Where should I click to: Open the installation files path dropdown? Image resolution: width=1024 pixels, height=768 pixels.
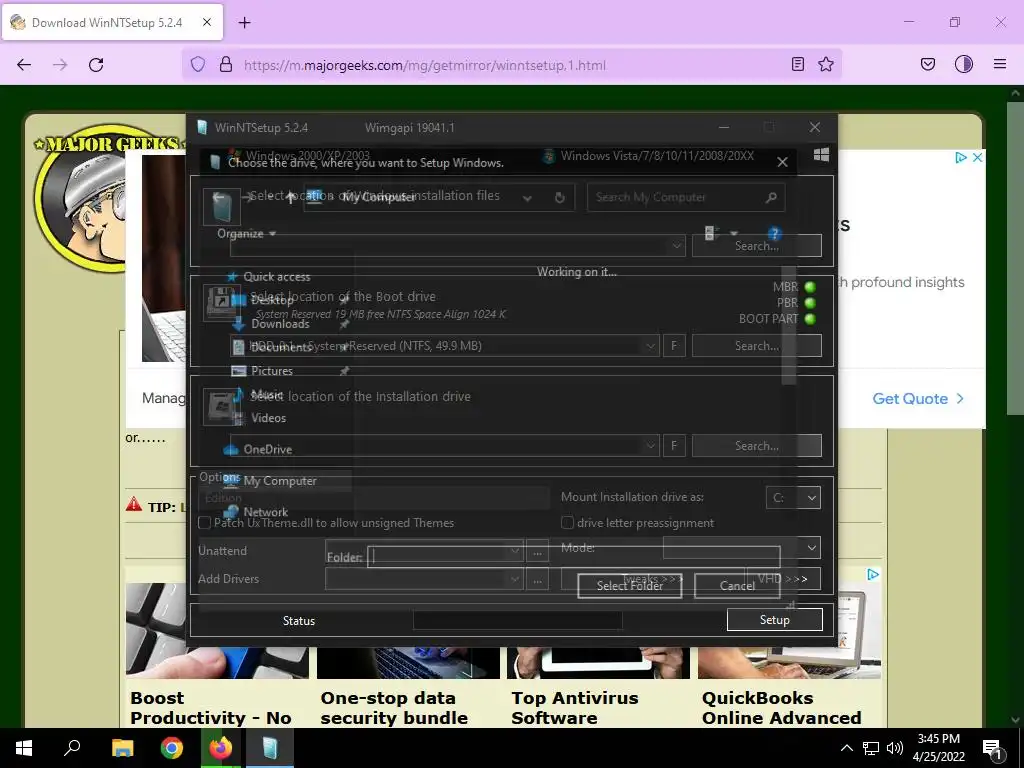(x=677, y=246)
